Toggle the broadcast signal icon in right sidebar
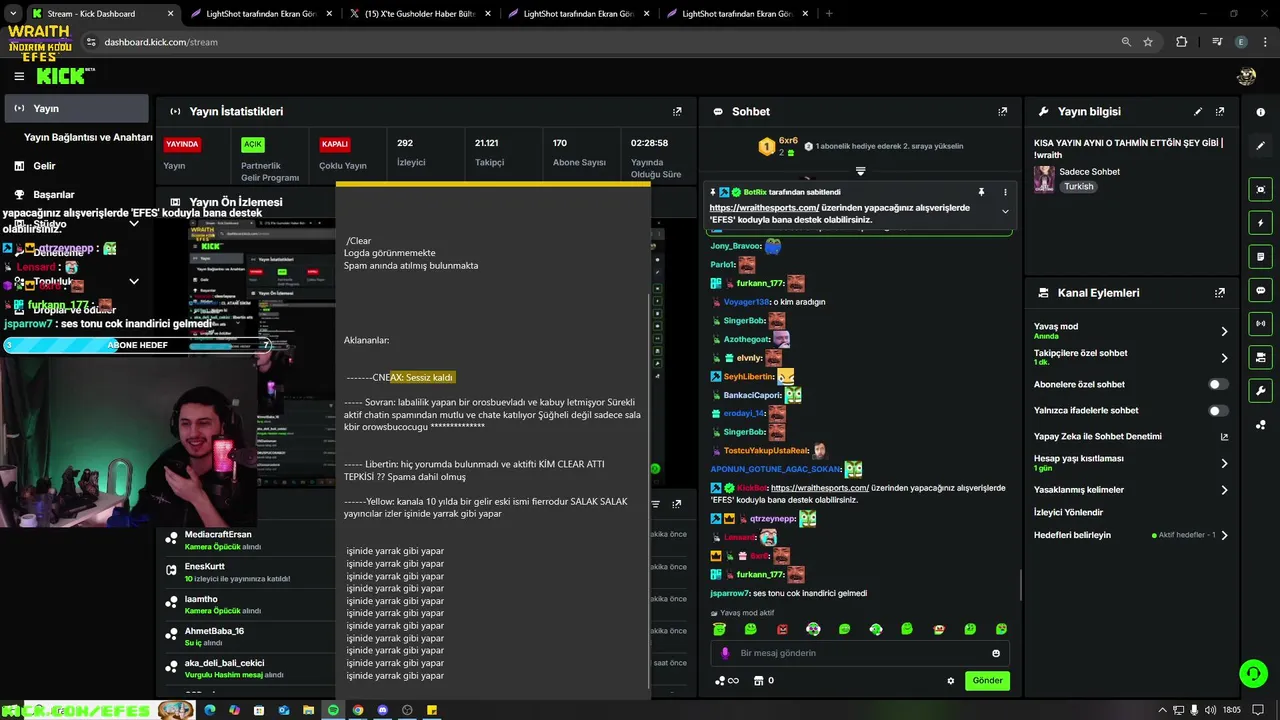This screenshot has width=1280, height=720. pos(1261,324)
